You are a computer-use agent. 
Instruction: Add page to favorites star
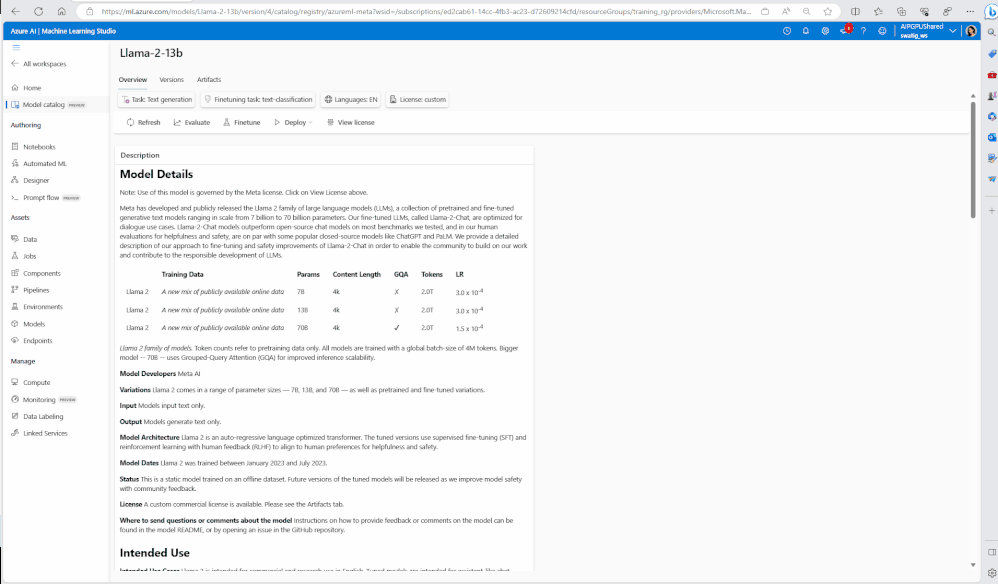[827, 11]
